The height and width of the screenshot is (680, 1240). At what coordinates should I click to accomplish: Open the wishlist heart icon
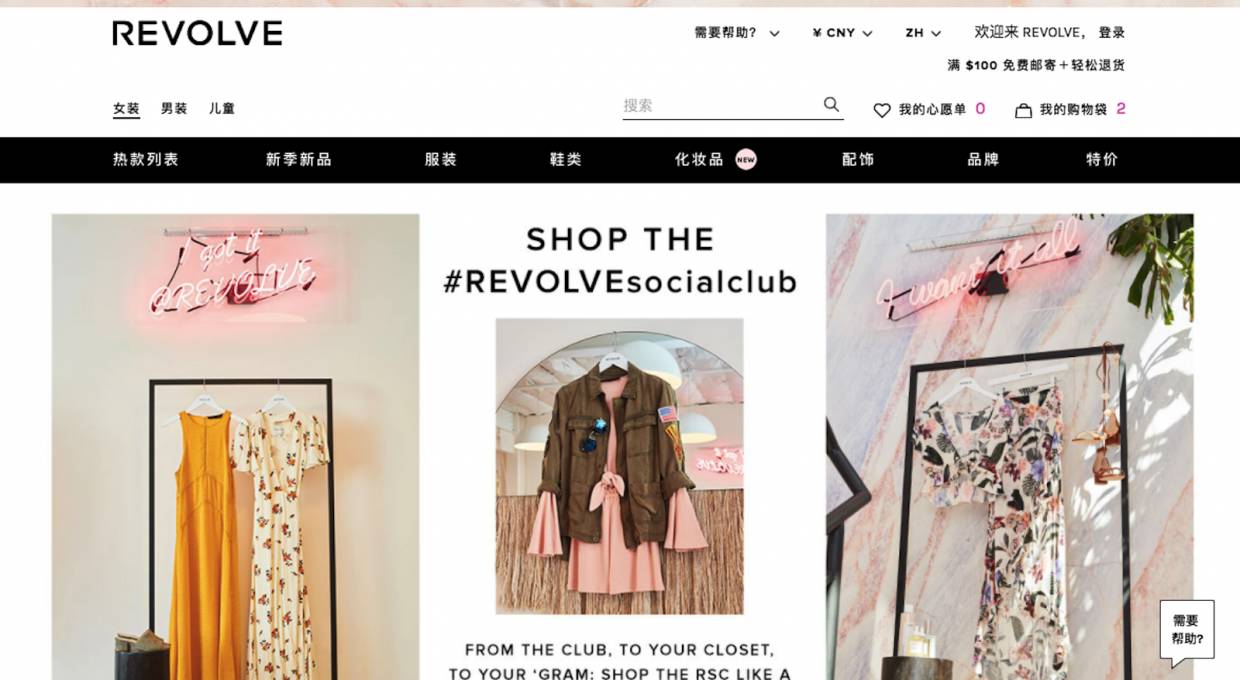(x=882, y=110)
